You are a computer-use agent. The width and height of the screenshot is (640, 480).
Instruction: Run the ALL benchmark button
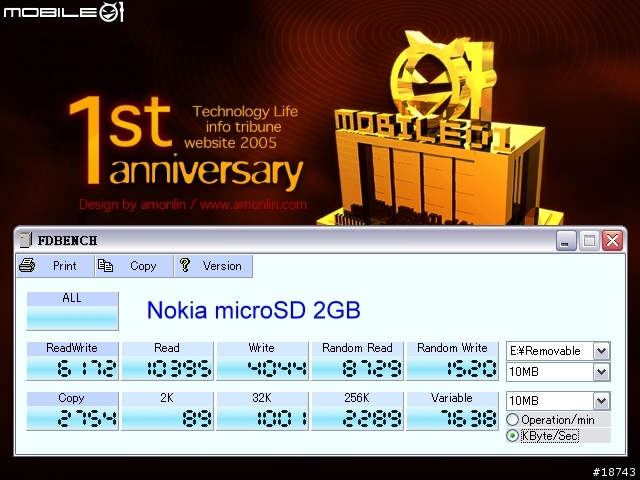pos(72,311)
